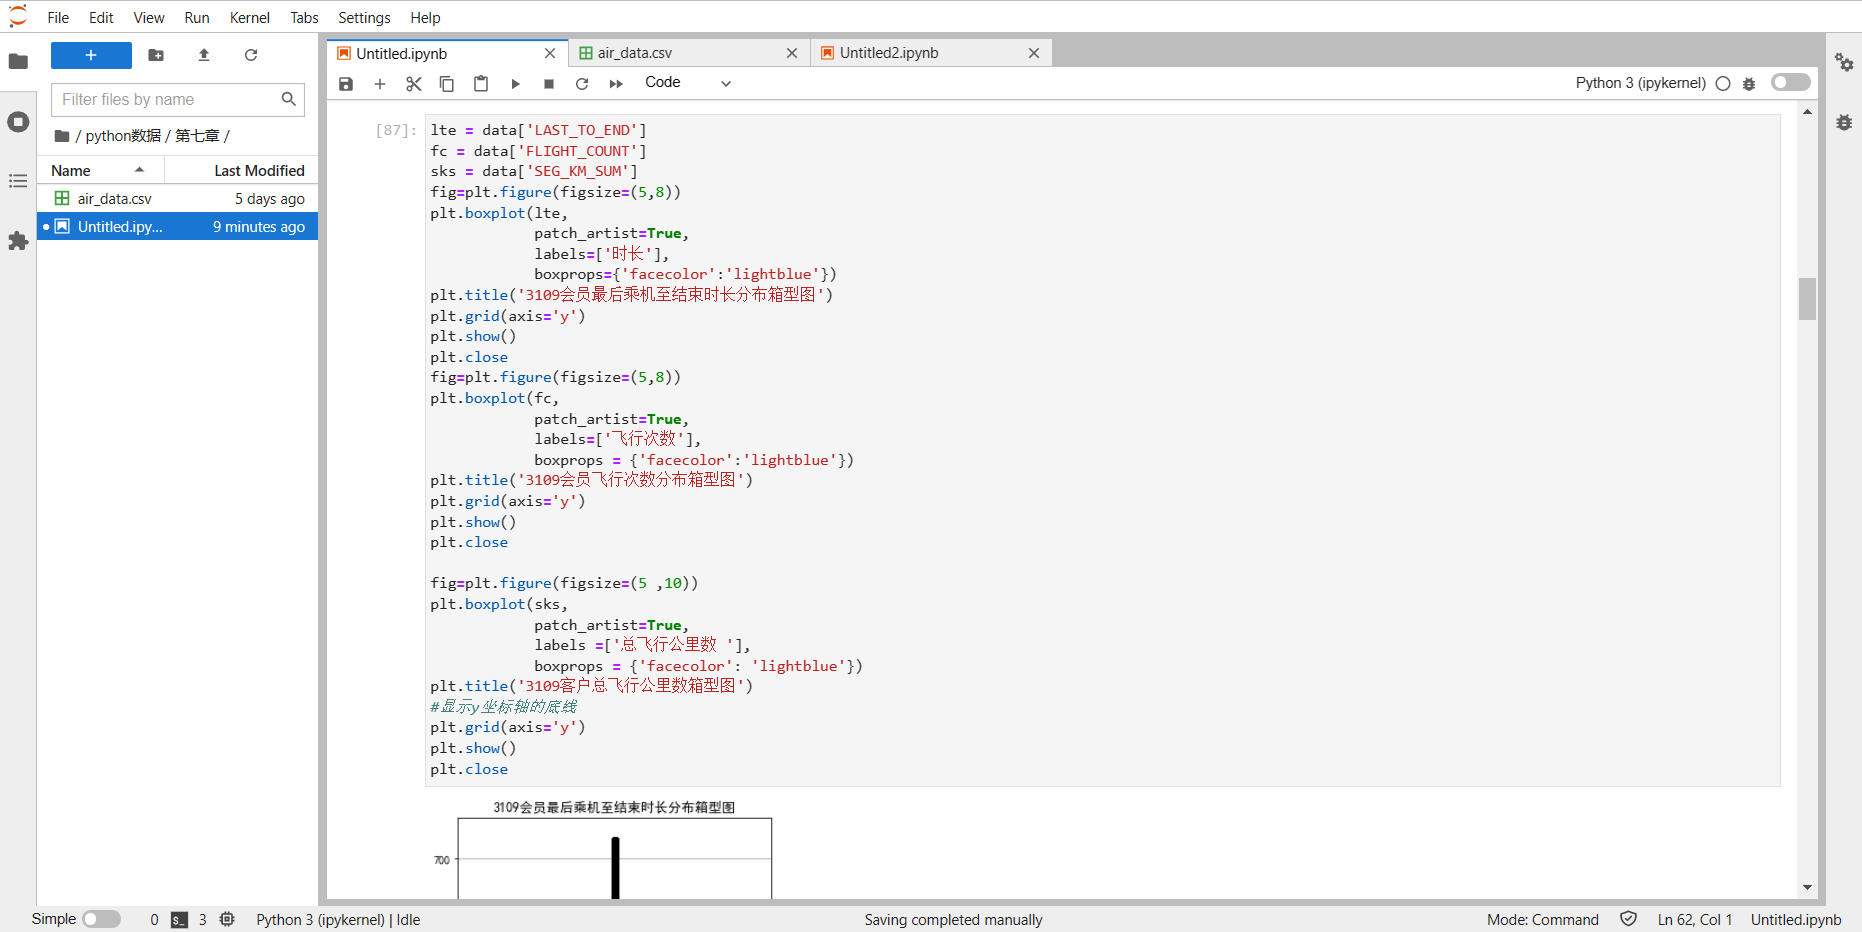Open the View menu
Screen dimensions: 1862x932
(149, 17)
